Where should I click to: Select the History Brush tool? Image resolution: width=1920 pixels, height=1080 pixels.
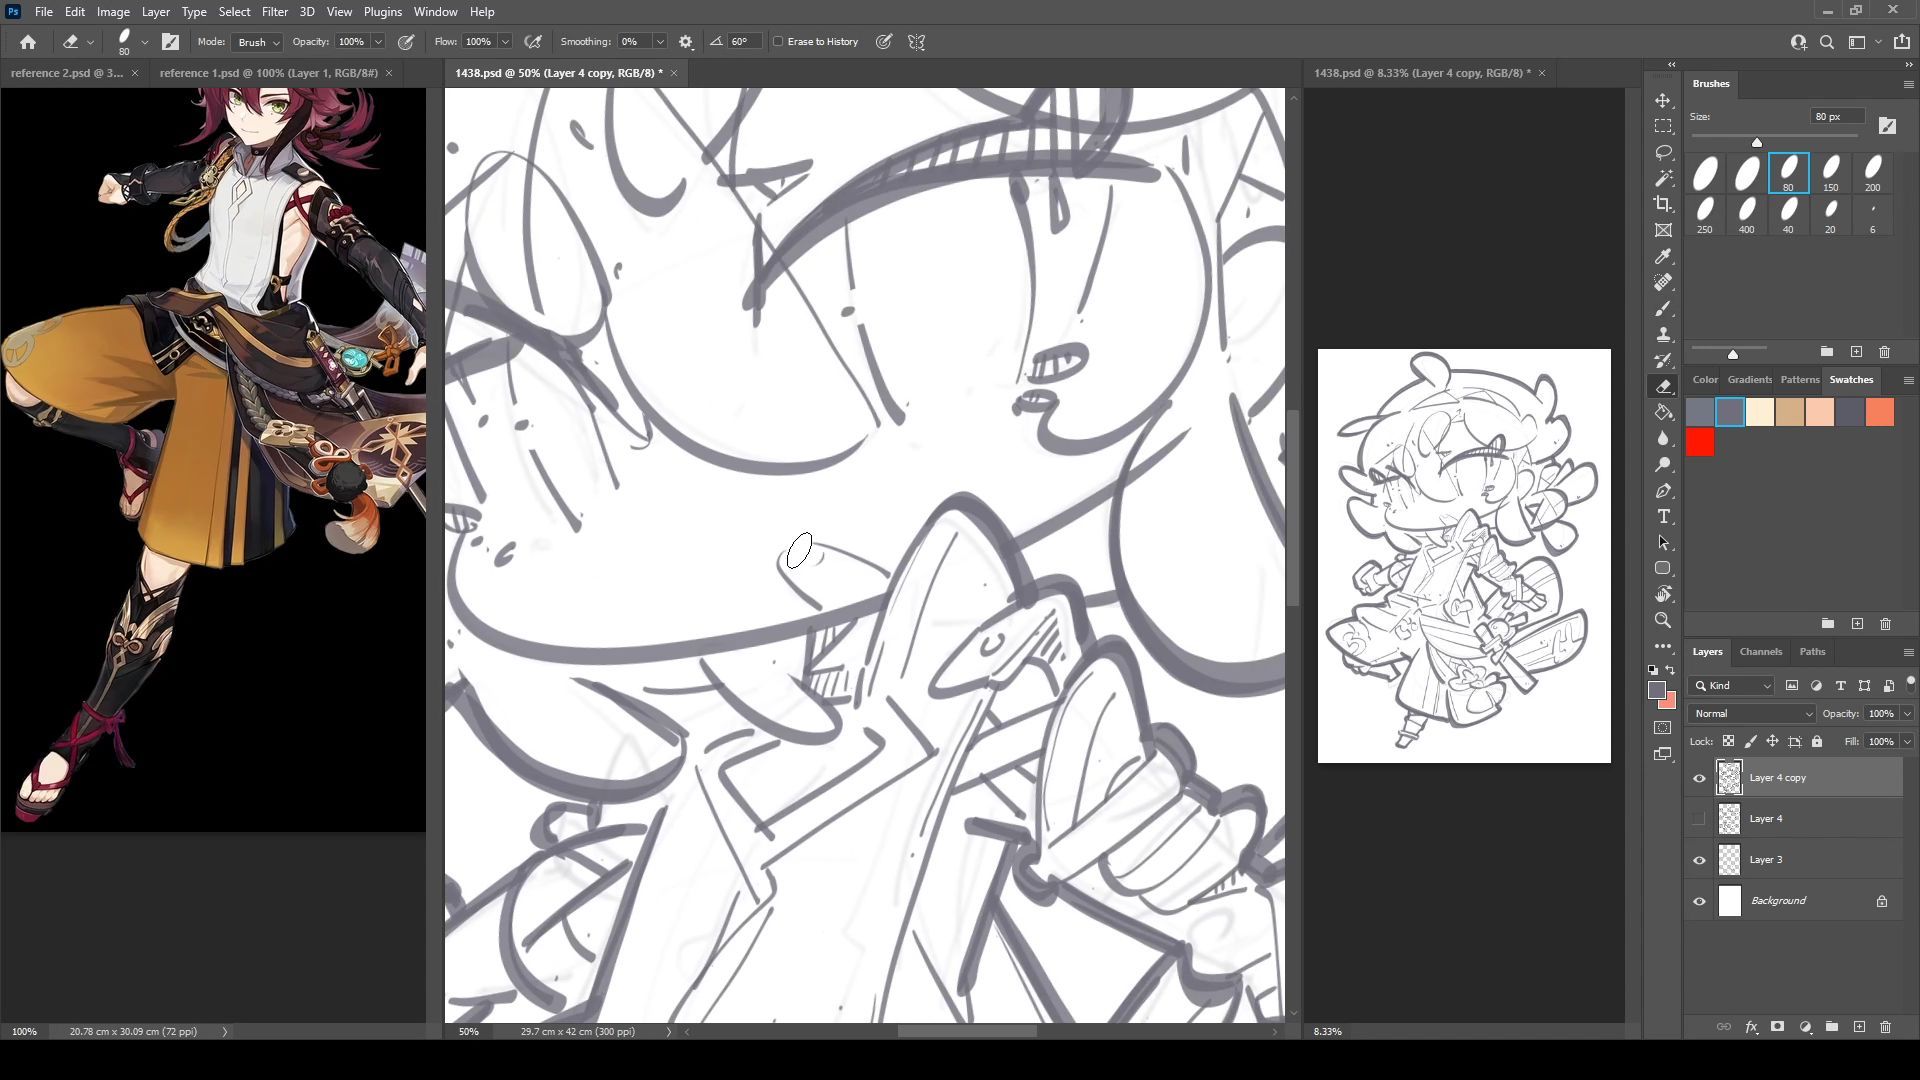tap(1663, 361)
